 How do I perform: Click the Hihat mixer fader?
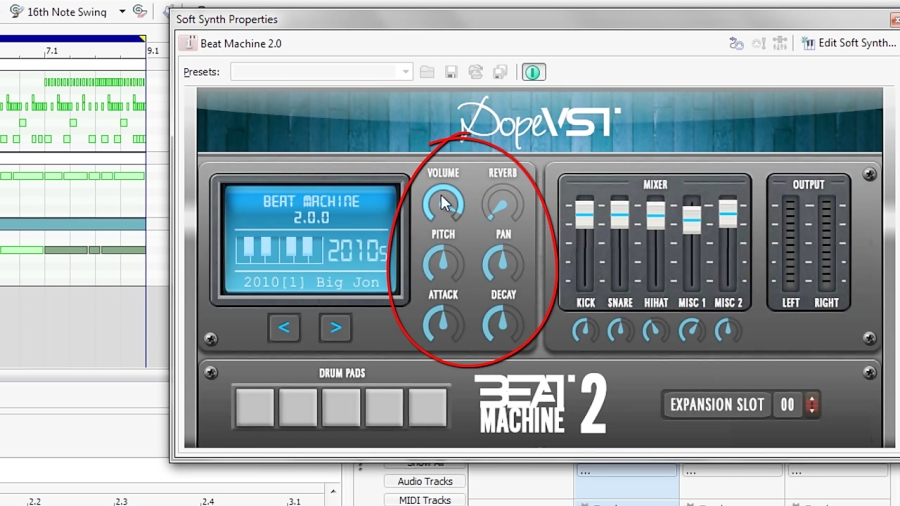[x=655, y=215]
